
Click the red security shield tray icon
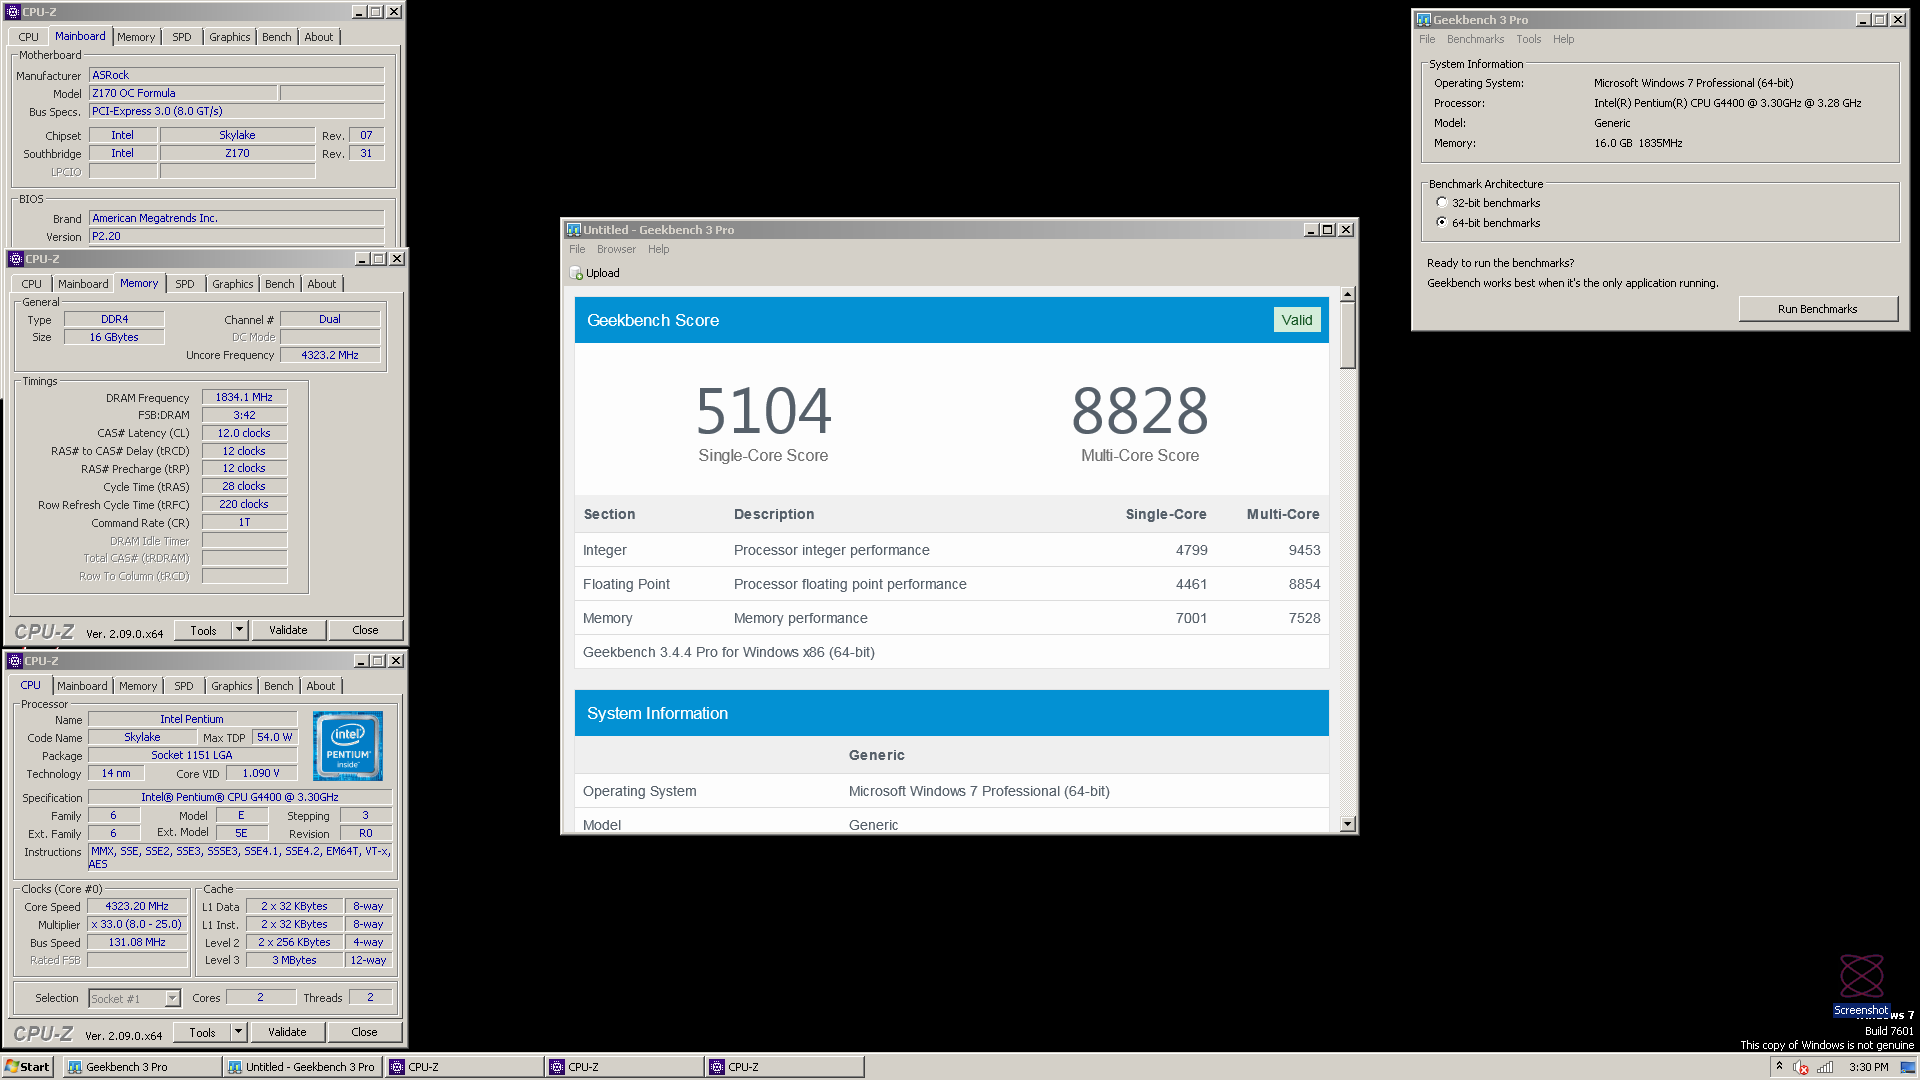1801,1067
